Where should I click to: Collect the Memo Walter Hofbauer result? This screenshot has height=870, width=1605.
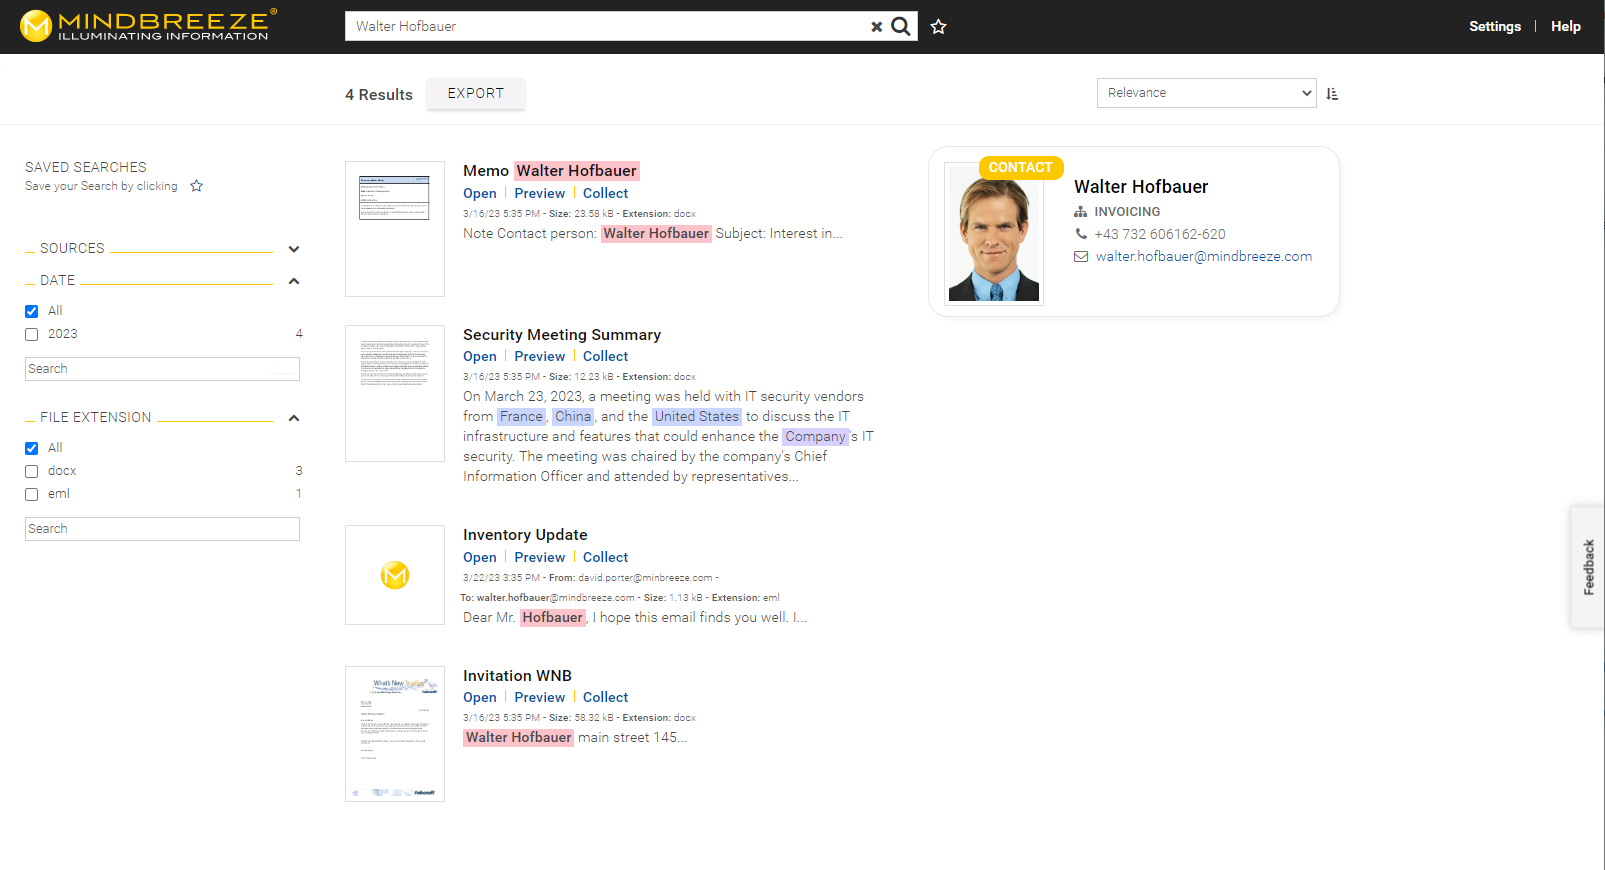(606, 194)
